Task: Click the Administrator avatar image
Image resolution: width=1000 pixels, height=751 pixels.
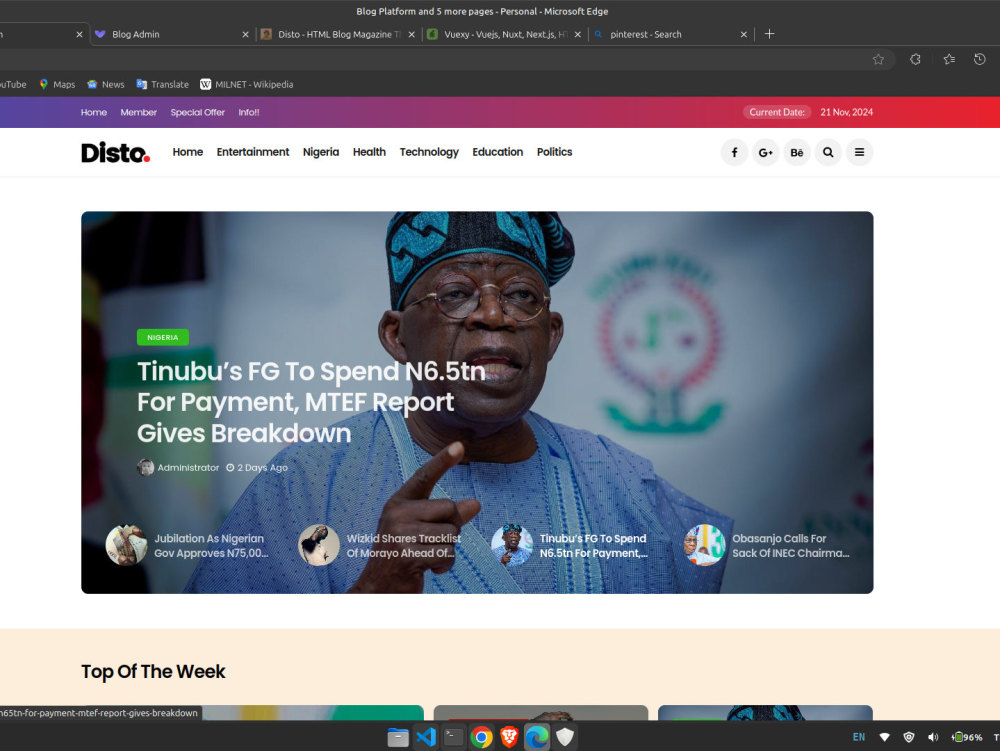Action: point(145,467)
